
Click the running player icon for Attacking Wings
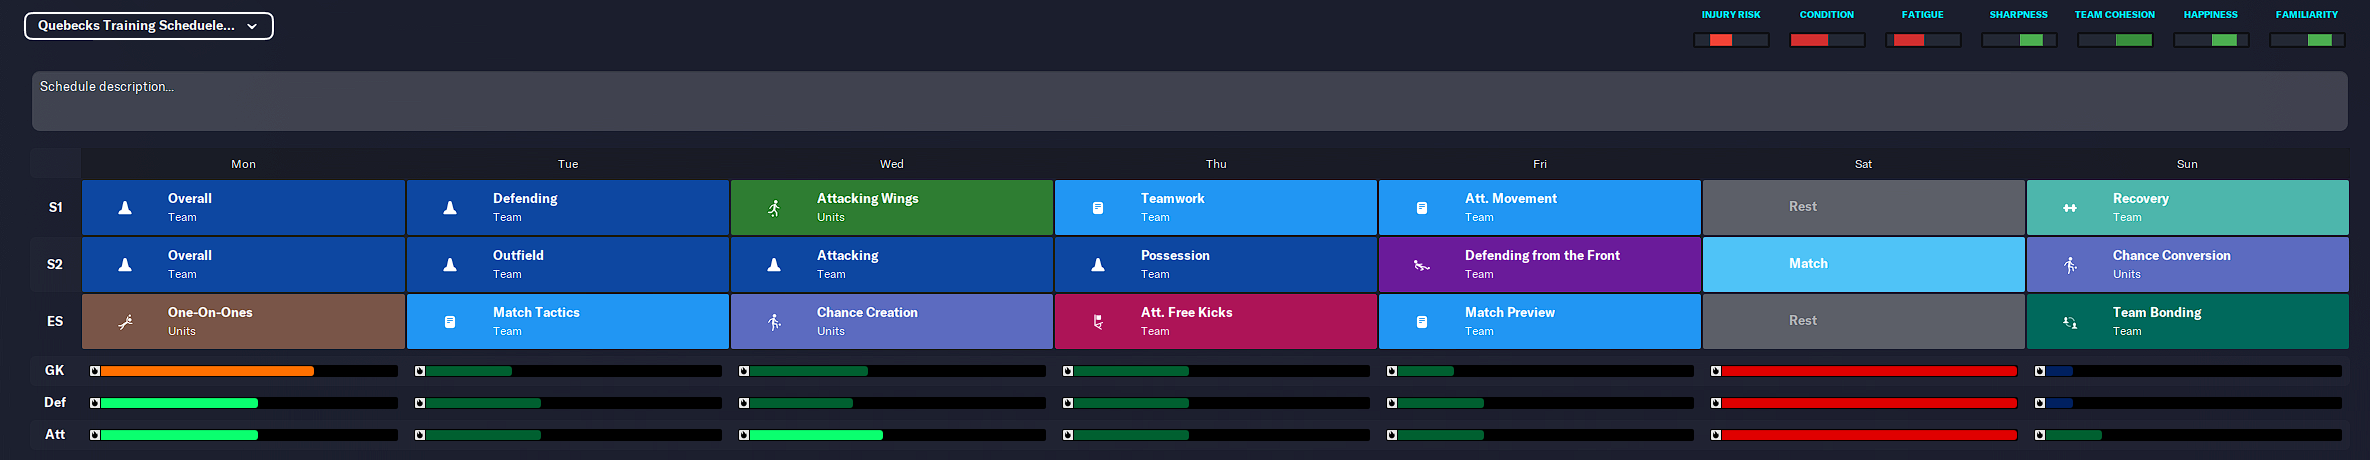point(774,208)
